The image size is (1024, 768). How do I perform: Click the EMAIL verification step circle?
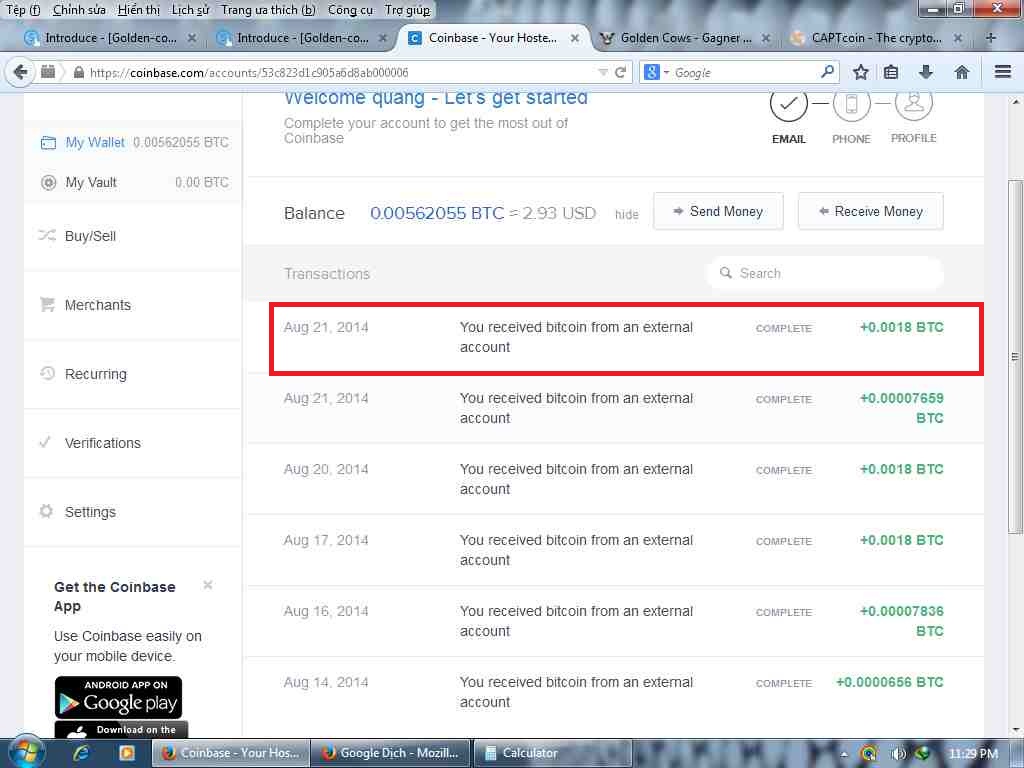click(788, 104)
